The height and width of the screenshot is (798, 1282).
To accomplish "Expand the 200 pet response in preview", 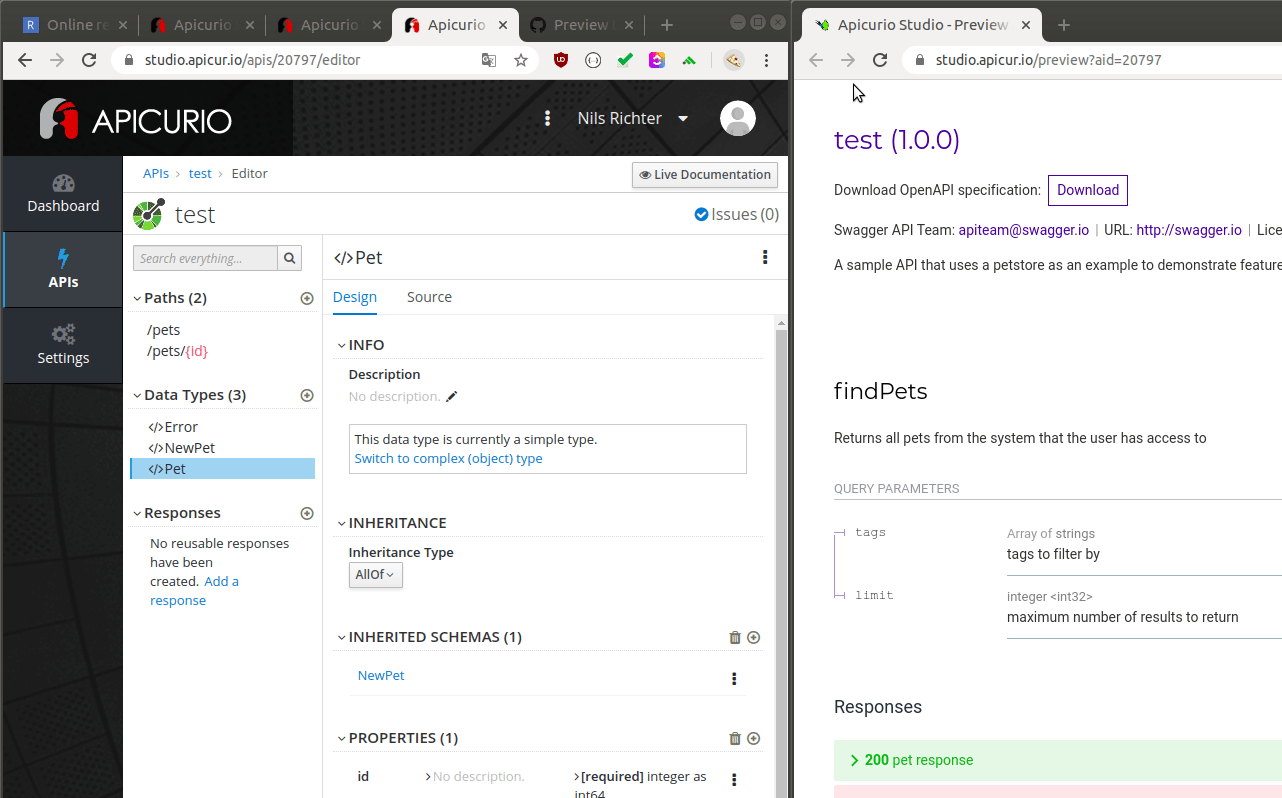I will tap(1058, 760).
